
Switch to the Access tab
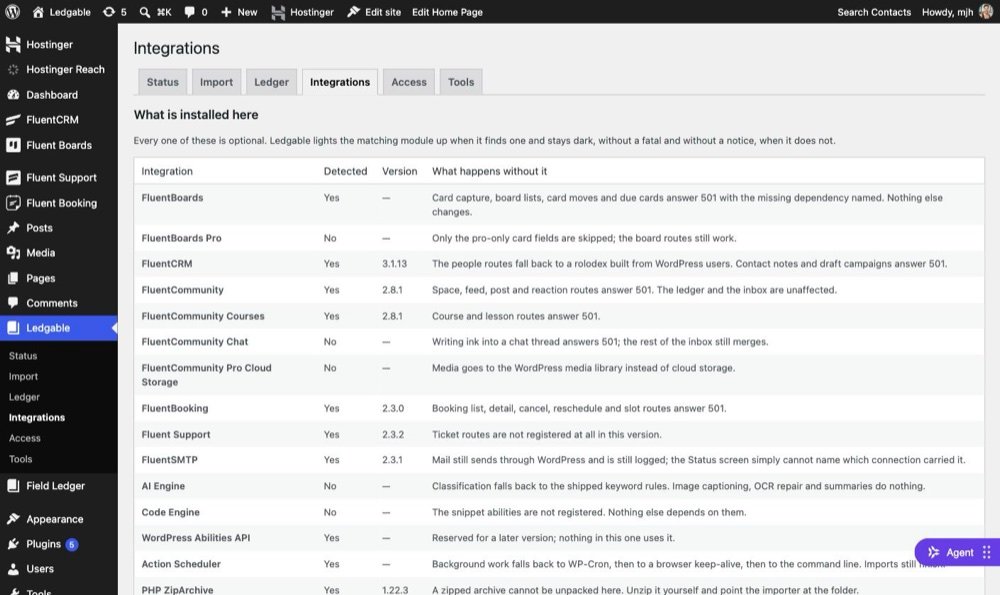click(409, 82)
